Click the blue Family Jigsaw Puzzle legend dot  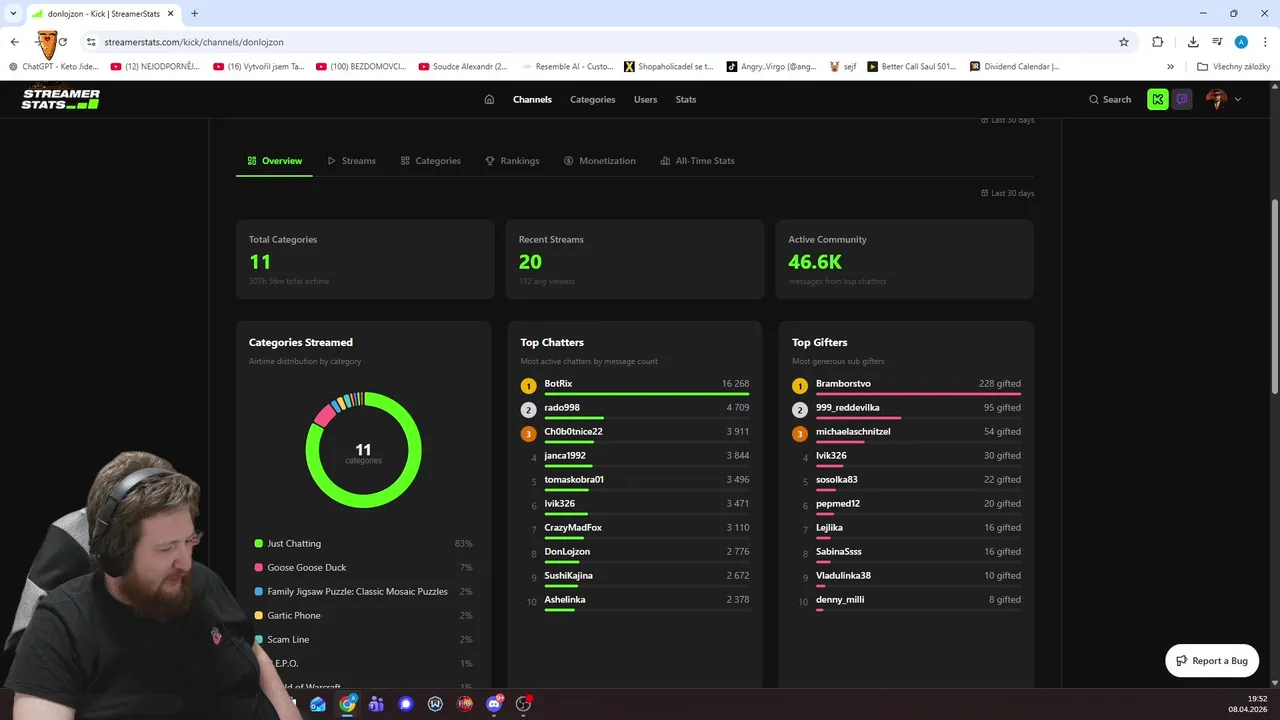259,592
